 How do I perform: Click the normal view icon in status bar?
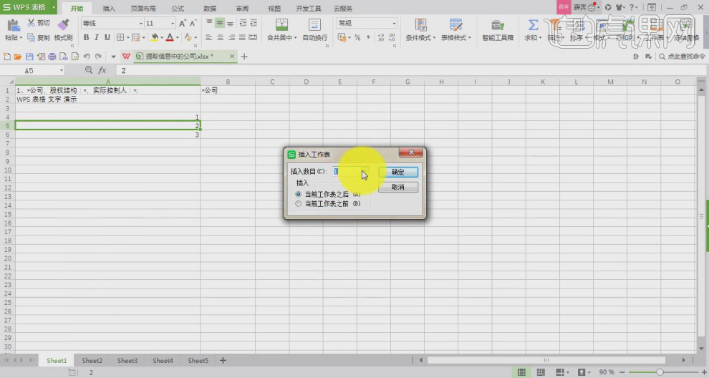(521, 372)
